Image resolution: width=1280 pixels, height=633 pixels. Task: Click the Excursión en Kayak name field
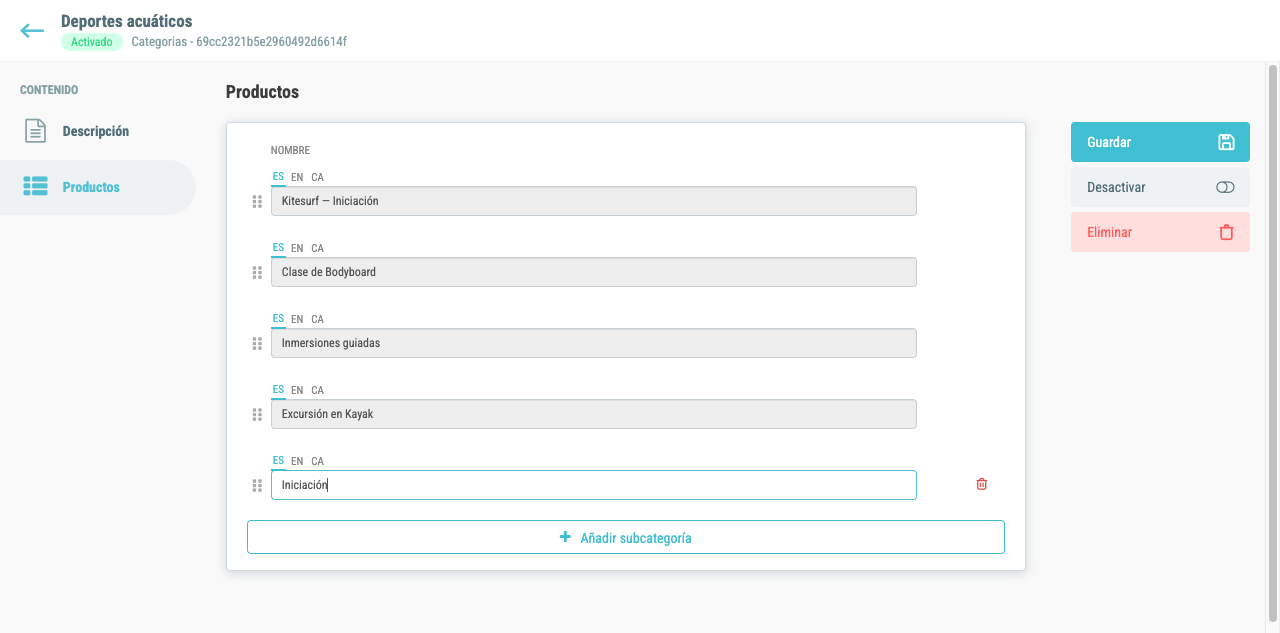pos(594,414)
